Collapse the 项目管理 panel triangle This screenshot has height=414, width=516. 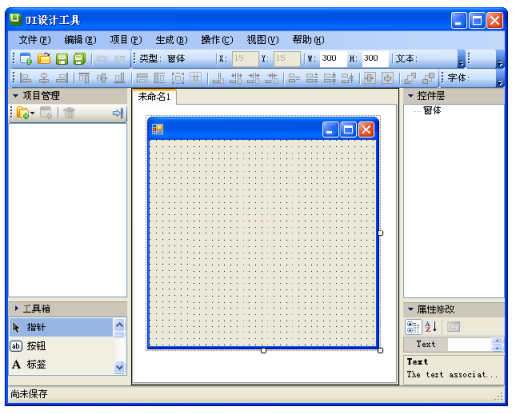[15, 96]
